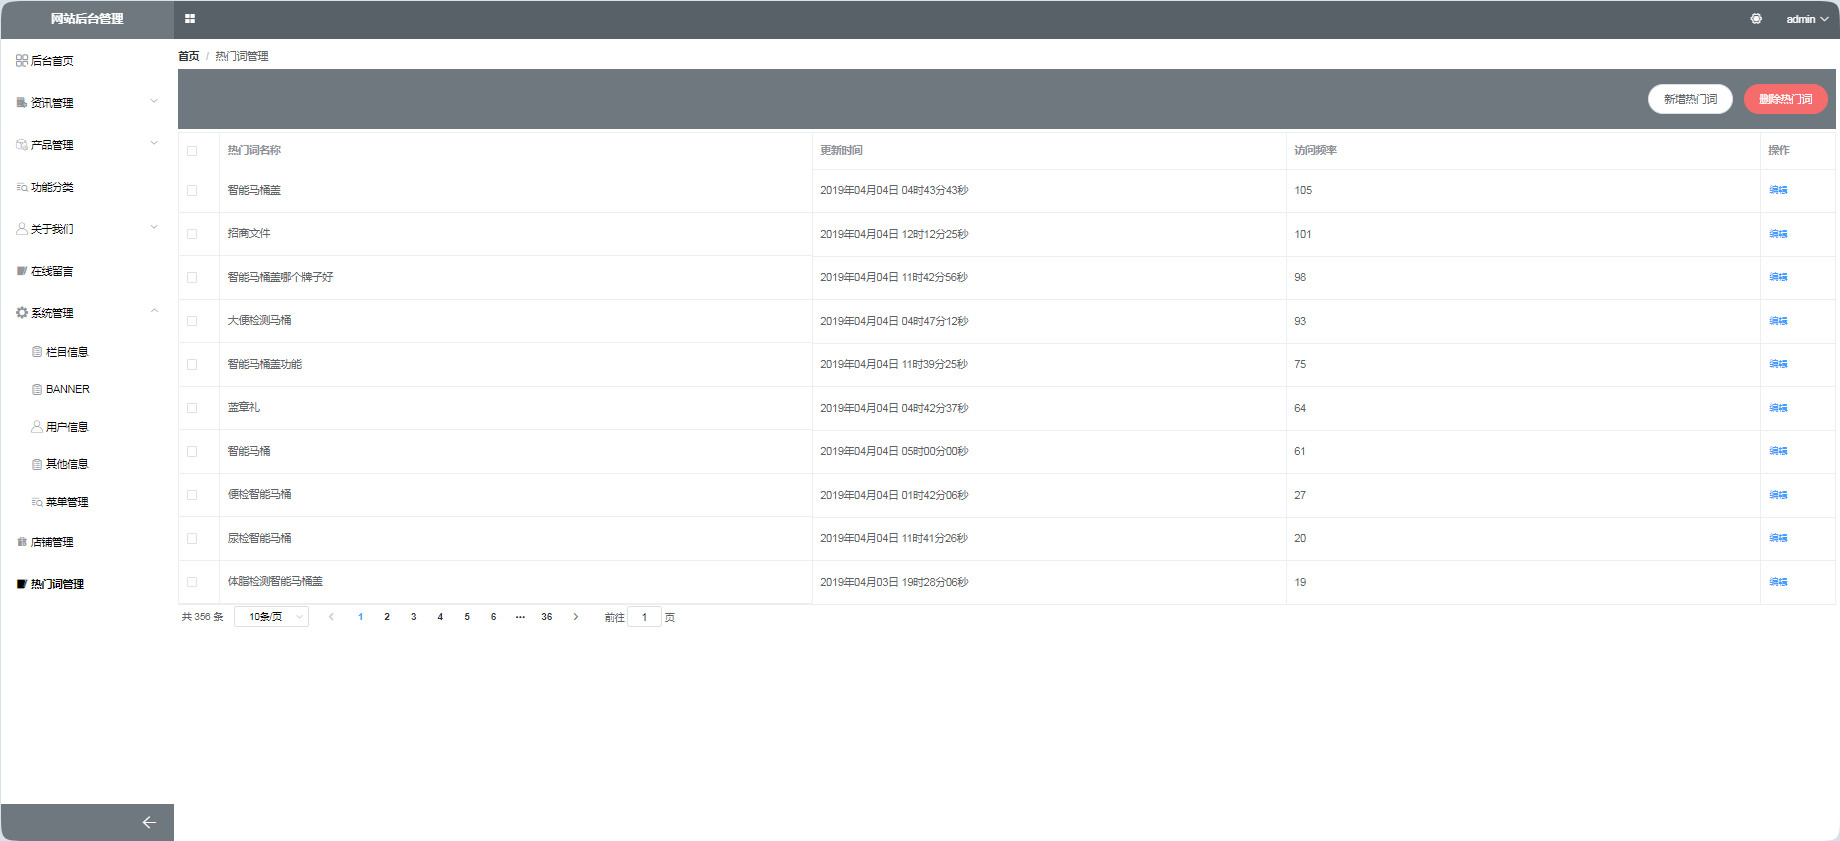Edit the 智能马桶盖哪个牌子好 entry

(x=1778, y=277)
